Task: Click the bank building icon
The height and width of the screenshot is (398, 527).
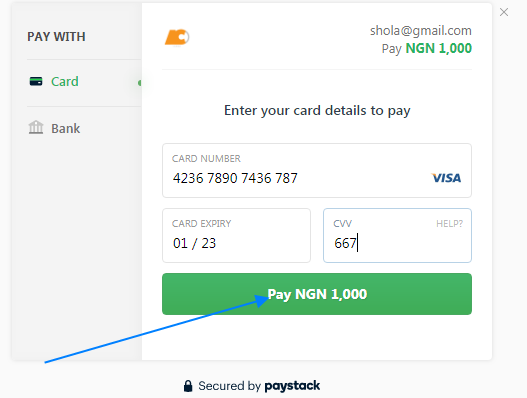Action: coord(36,127)
